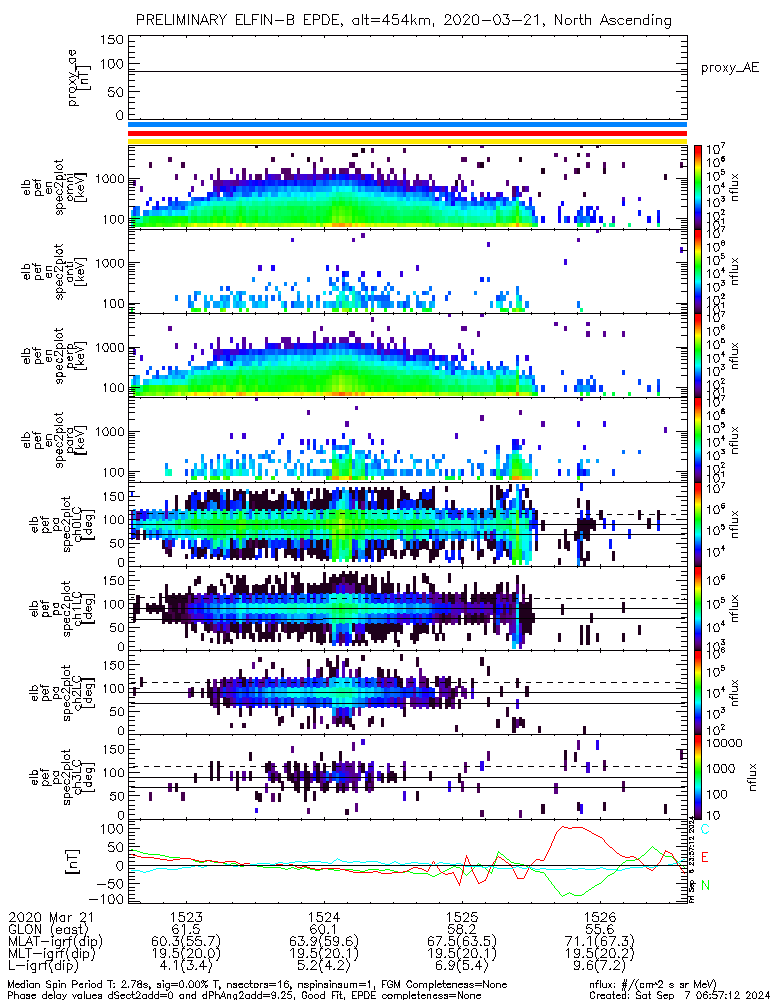Click the color bar beside the top energy spectrogram
The image size is (775, 1000).
coord(698,186)
